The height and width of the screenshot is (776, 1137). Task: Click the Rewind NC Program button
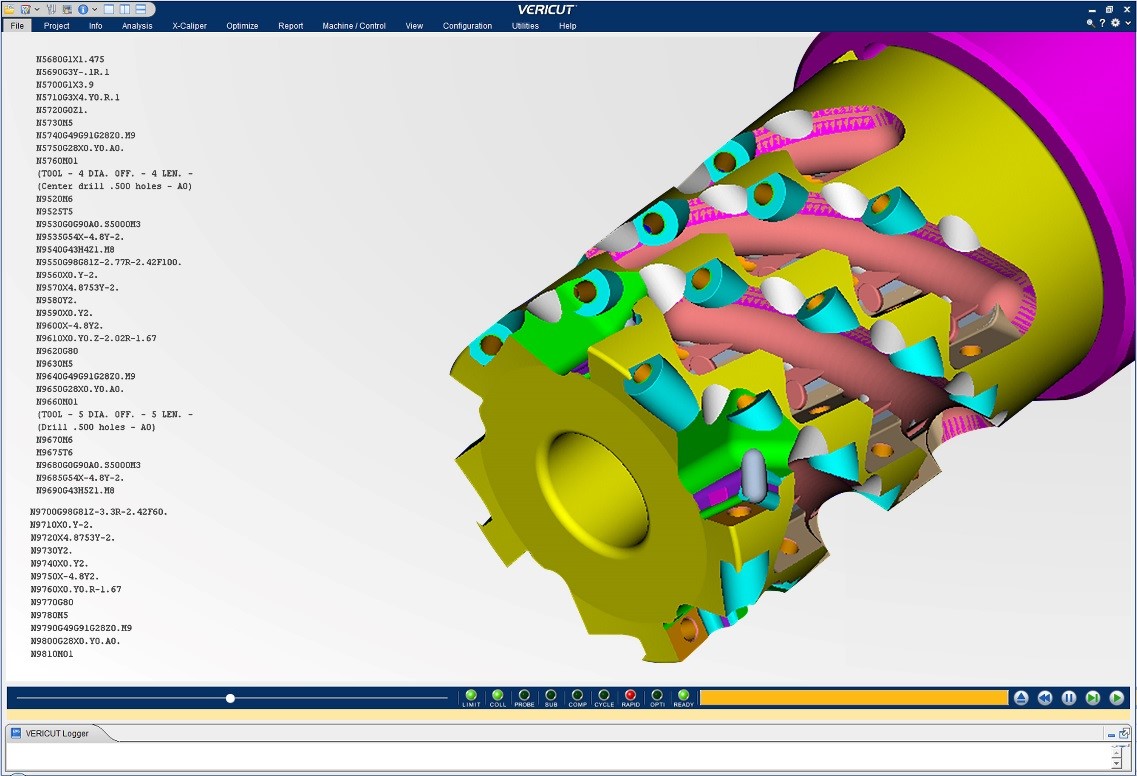coord(1045,698)
